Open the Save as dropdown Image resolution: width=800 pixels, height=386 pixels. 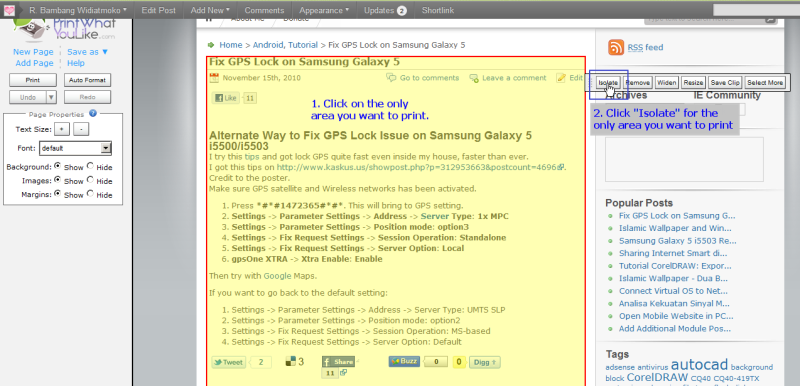[x=88, y=52]
